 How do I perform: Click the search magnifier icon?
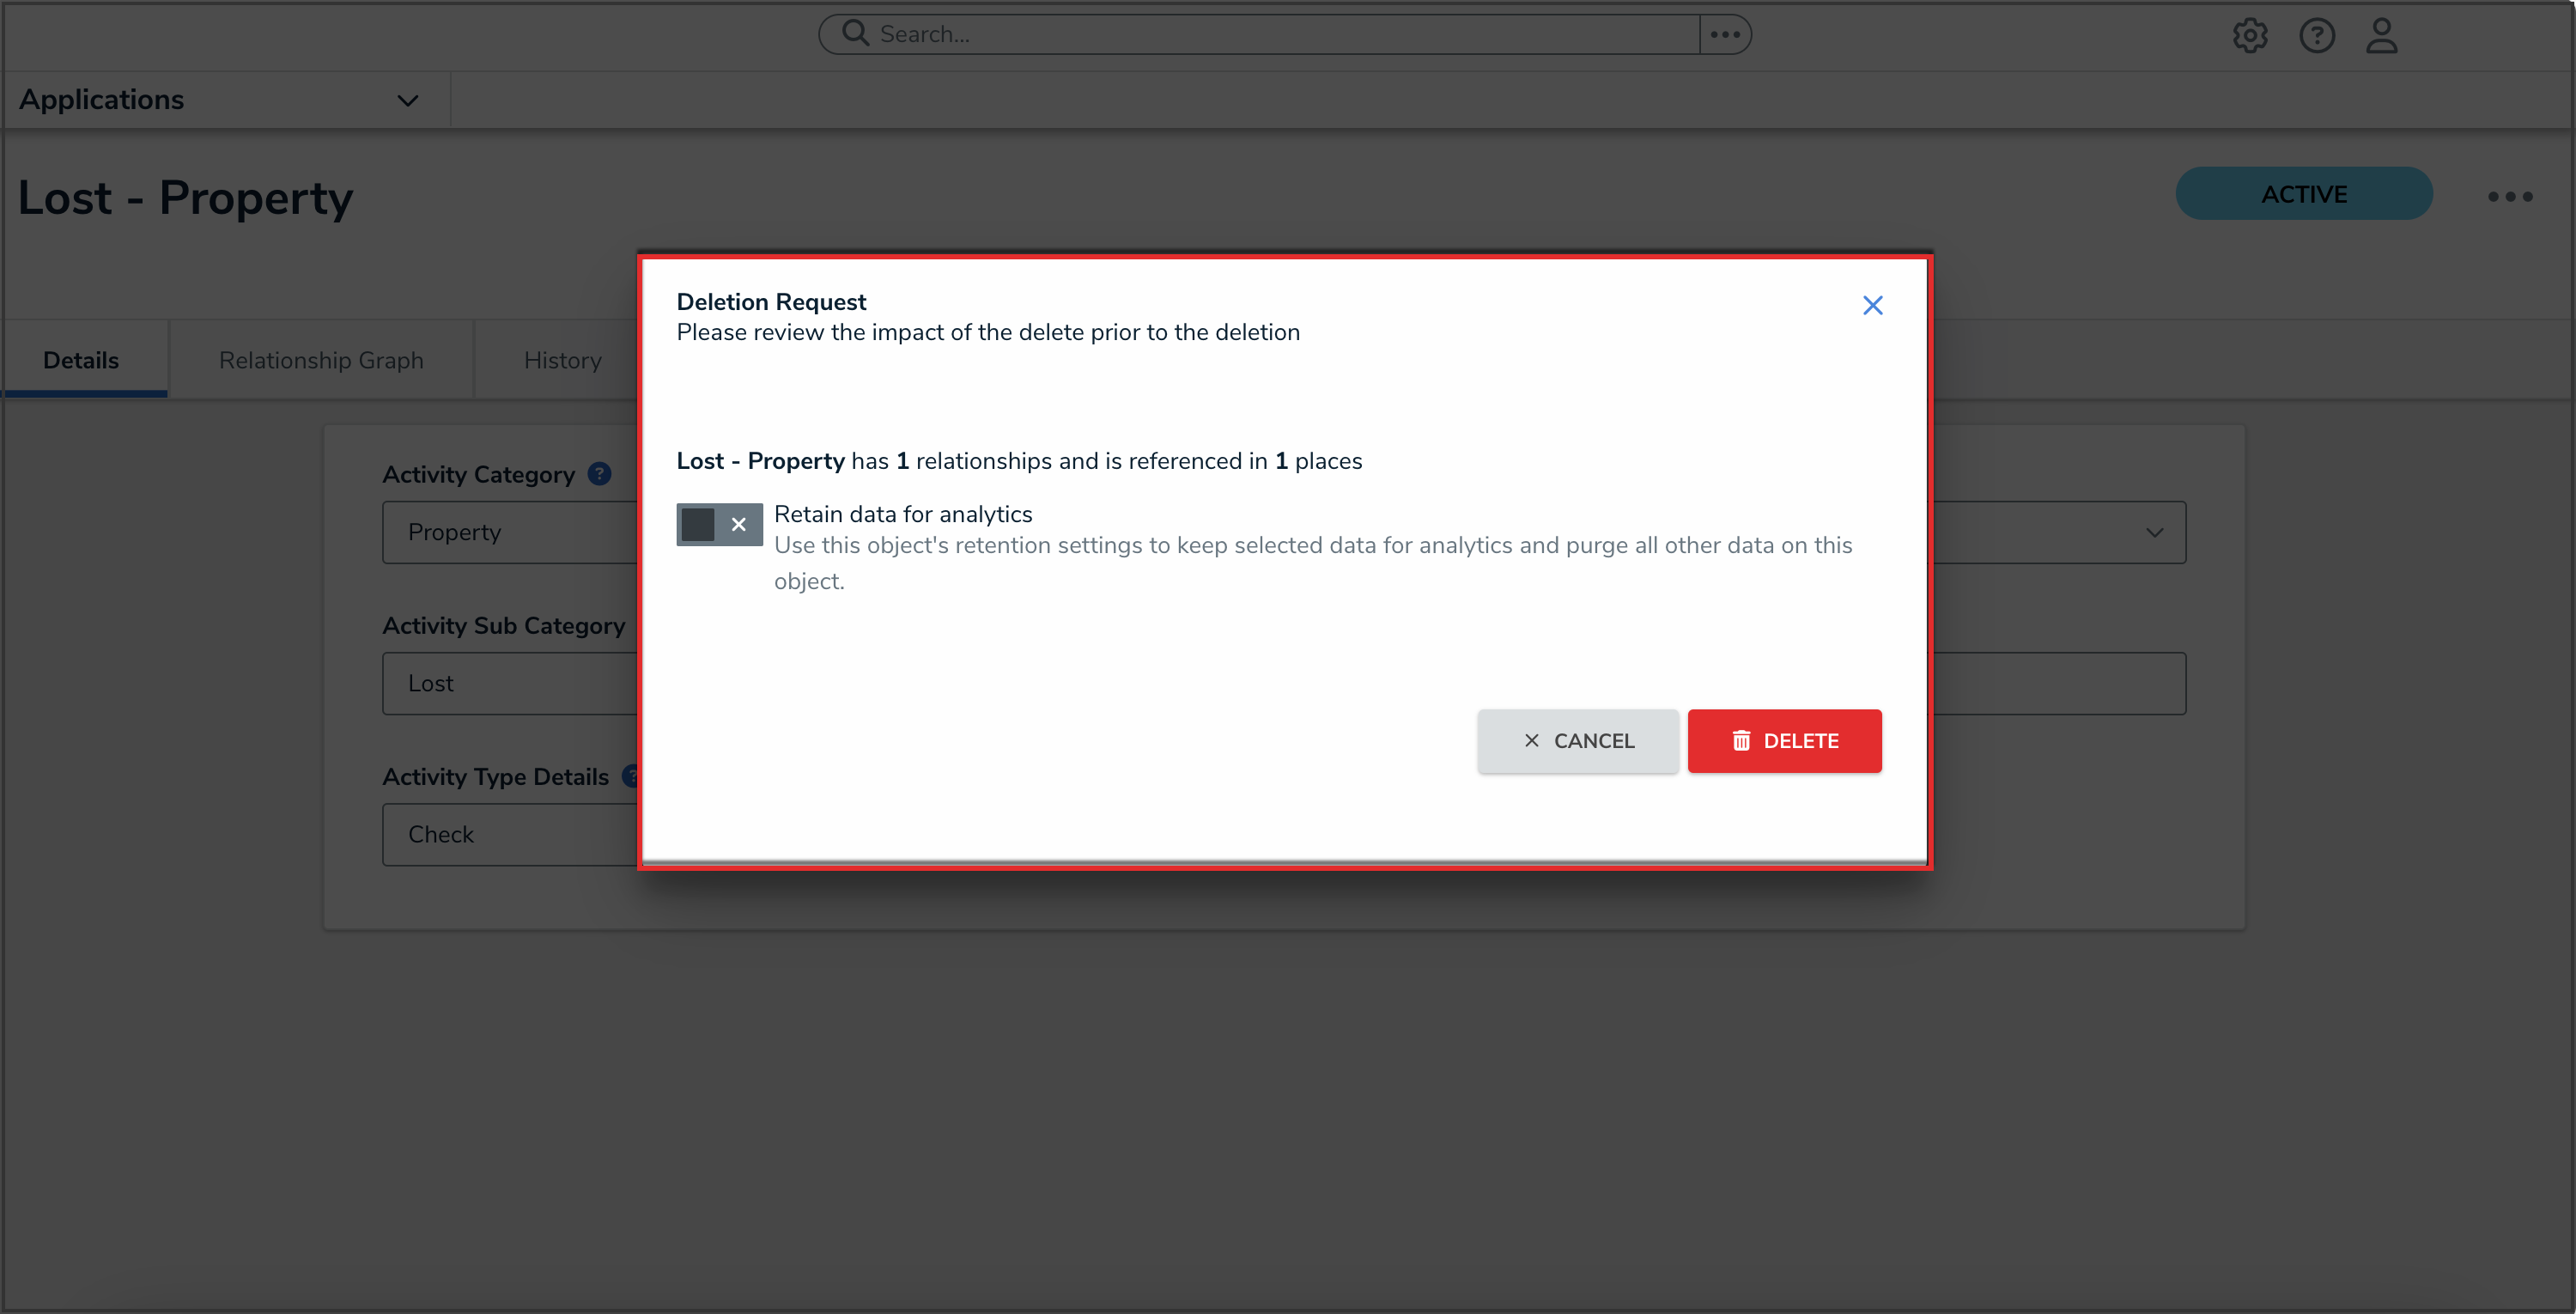click(855, 34)
